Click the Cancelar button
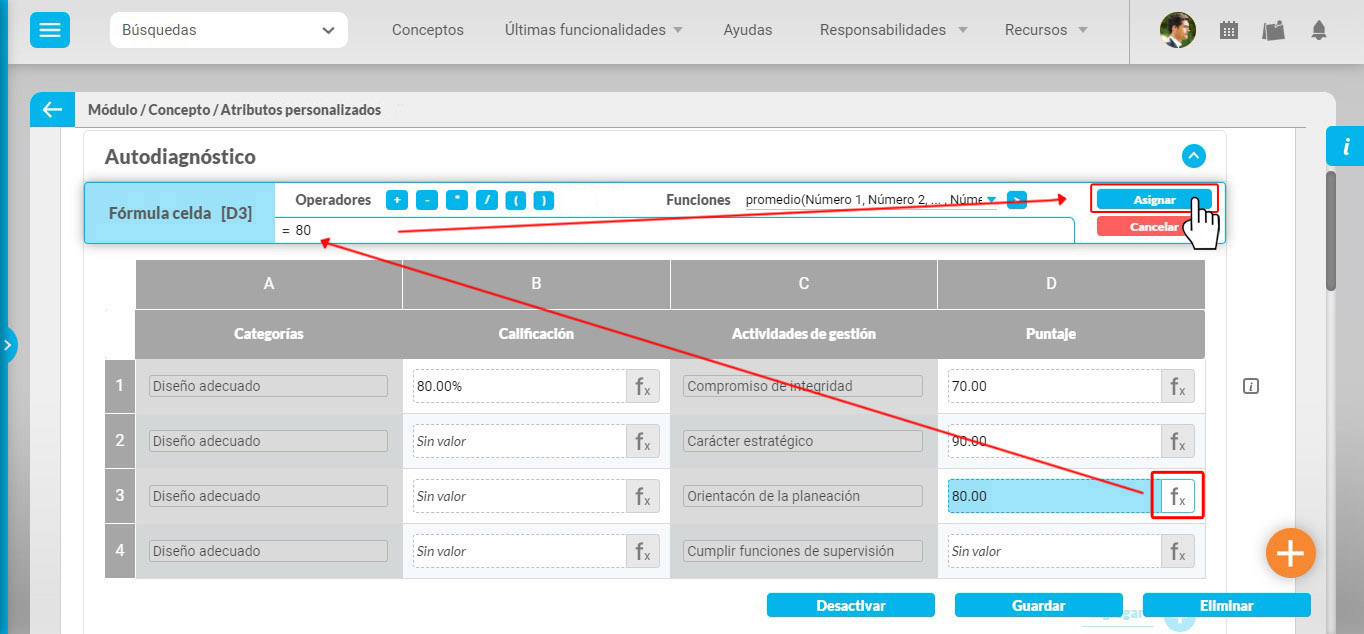 tap(1154, 227)
